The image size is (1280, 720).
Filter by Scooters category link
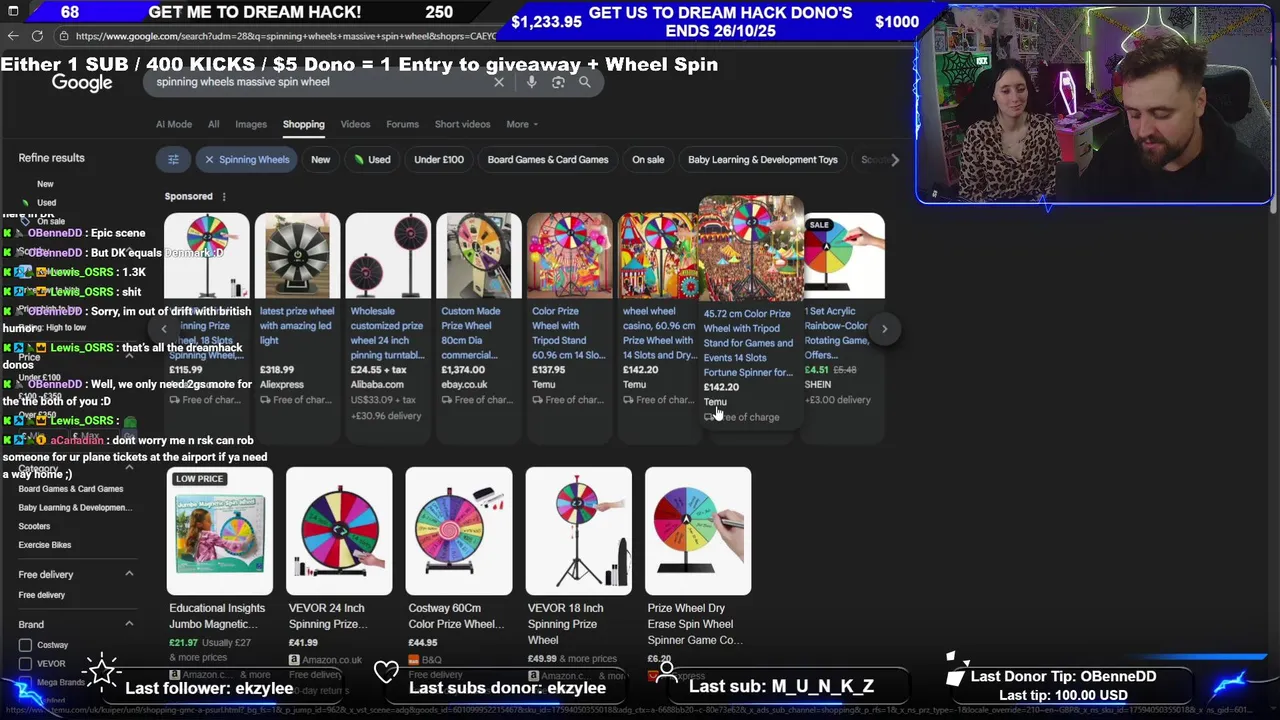[34, 526]
